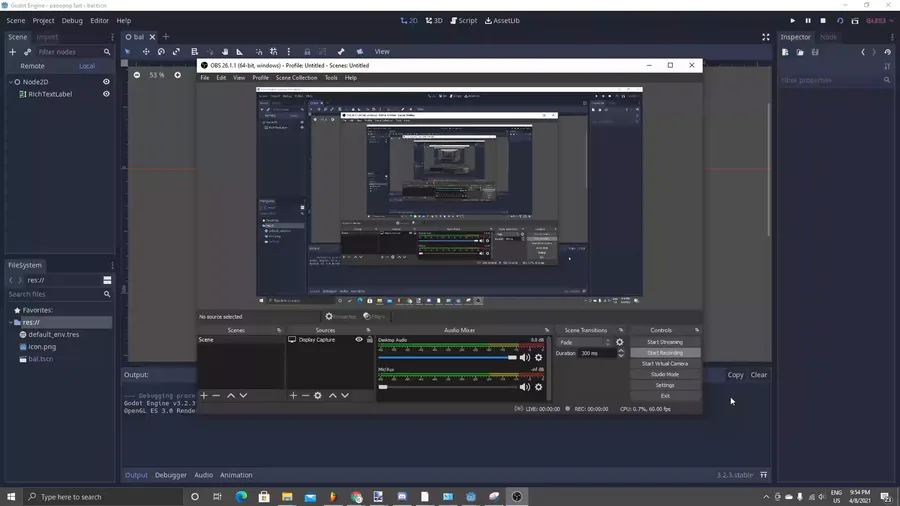
Task: Go to previous edited object in Inspector
Action: [x=863, y=52]
